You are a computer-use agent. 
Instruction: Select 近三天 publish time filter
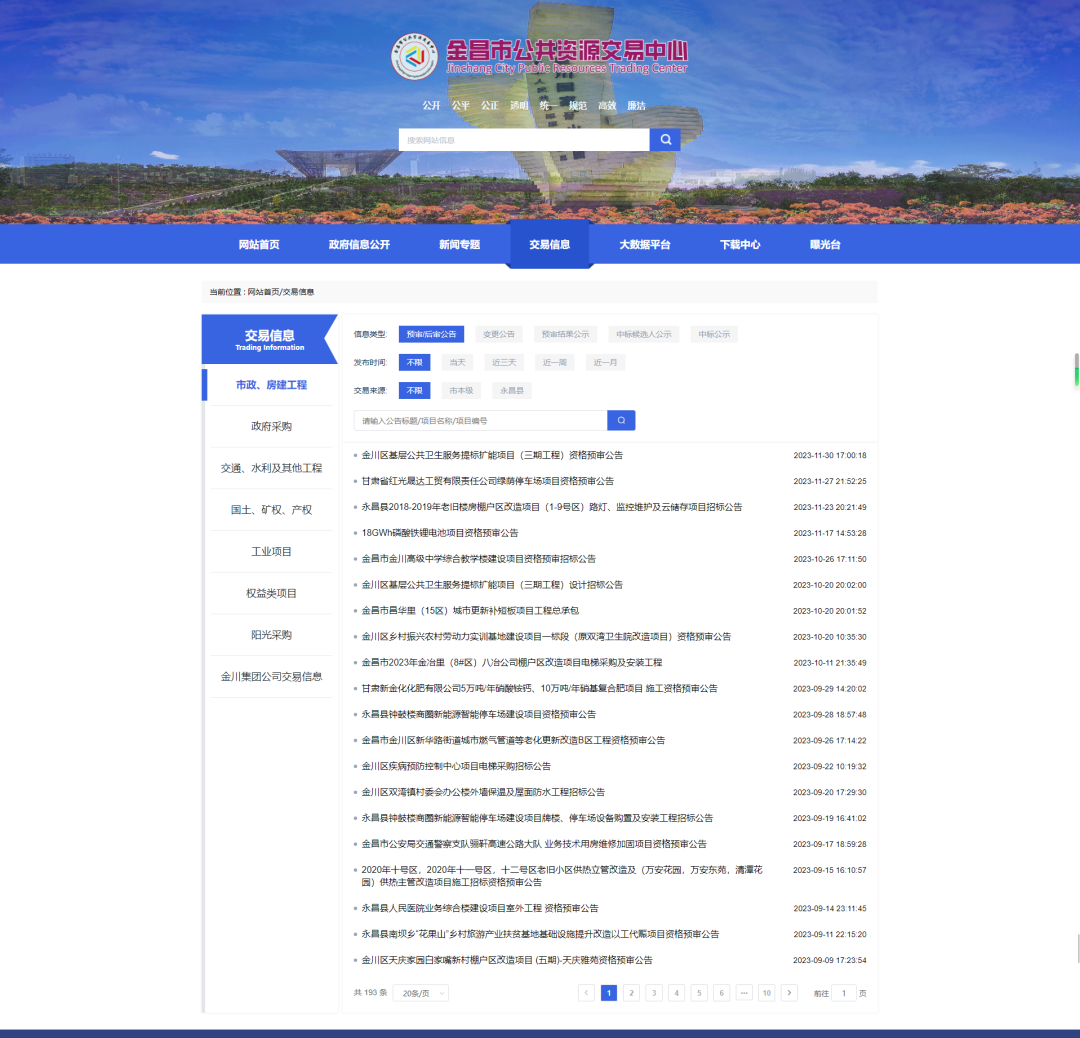coord(503,362)
